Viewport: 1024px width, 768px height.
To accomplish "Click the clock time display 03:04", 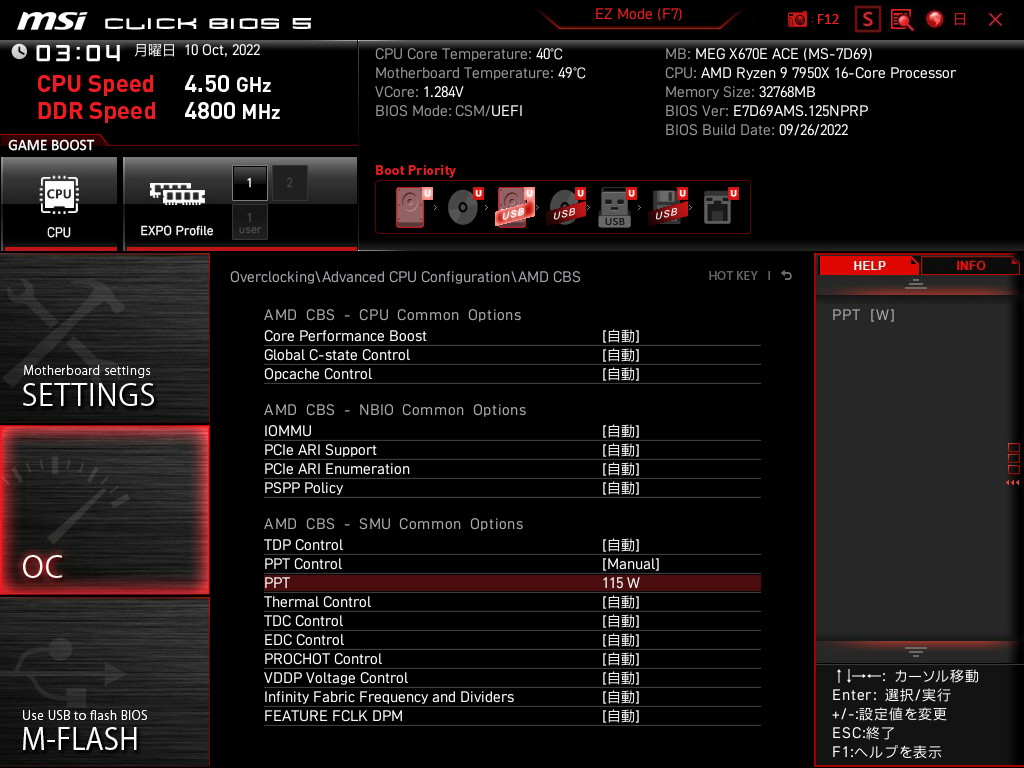I will 78,53.
